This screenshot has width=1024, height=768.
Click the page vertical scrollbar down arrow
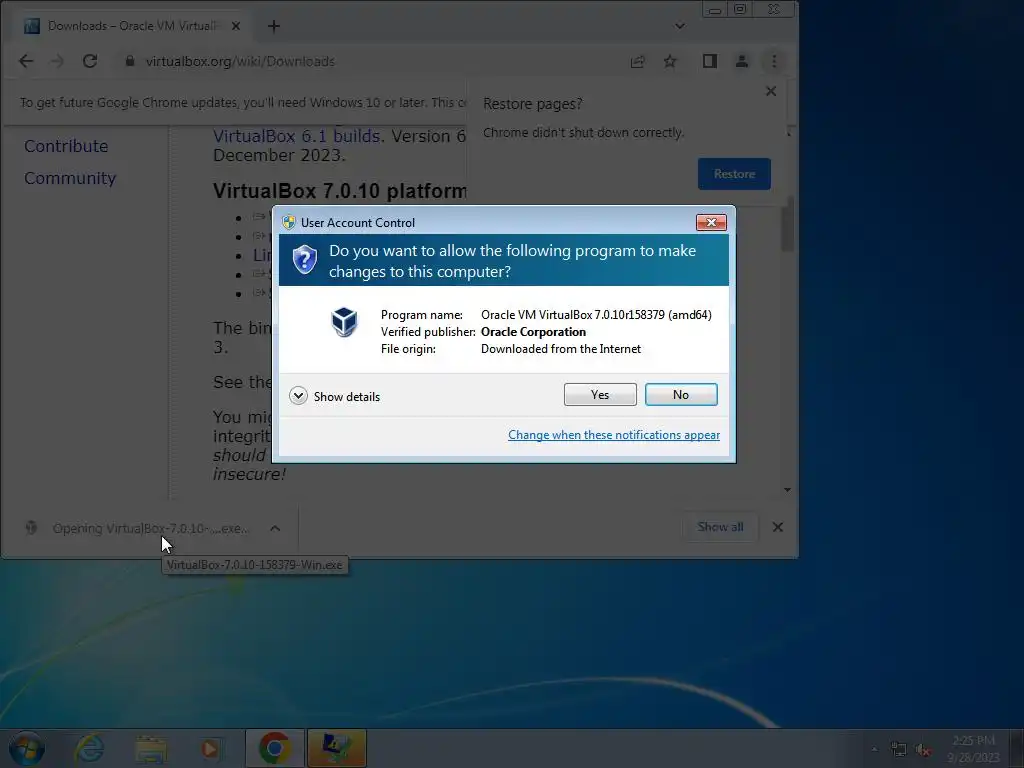(787, 490)
